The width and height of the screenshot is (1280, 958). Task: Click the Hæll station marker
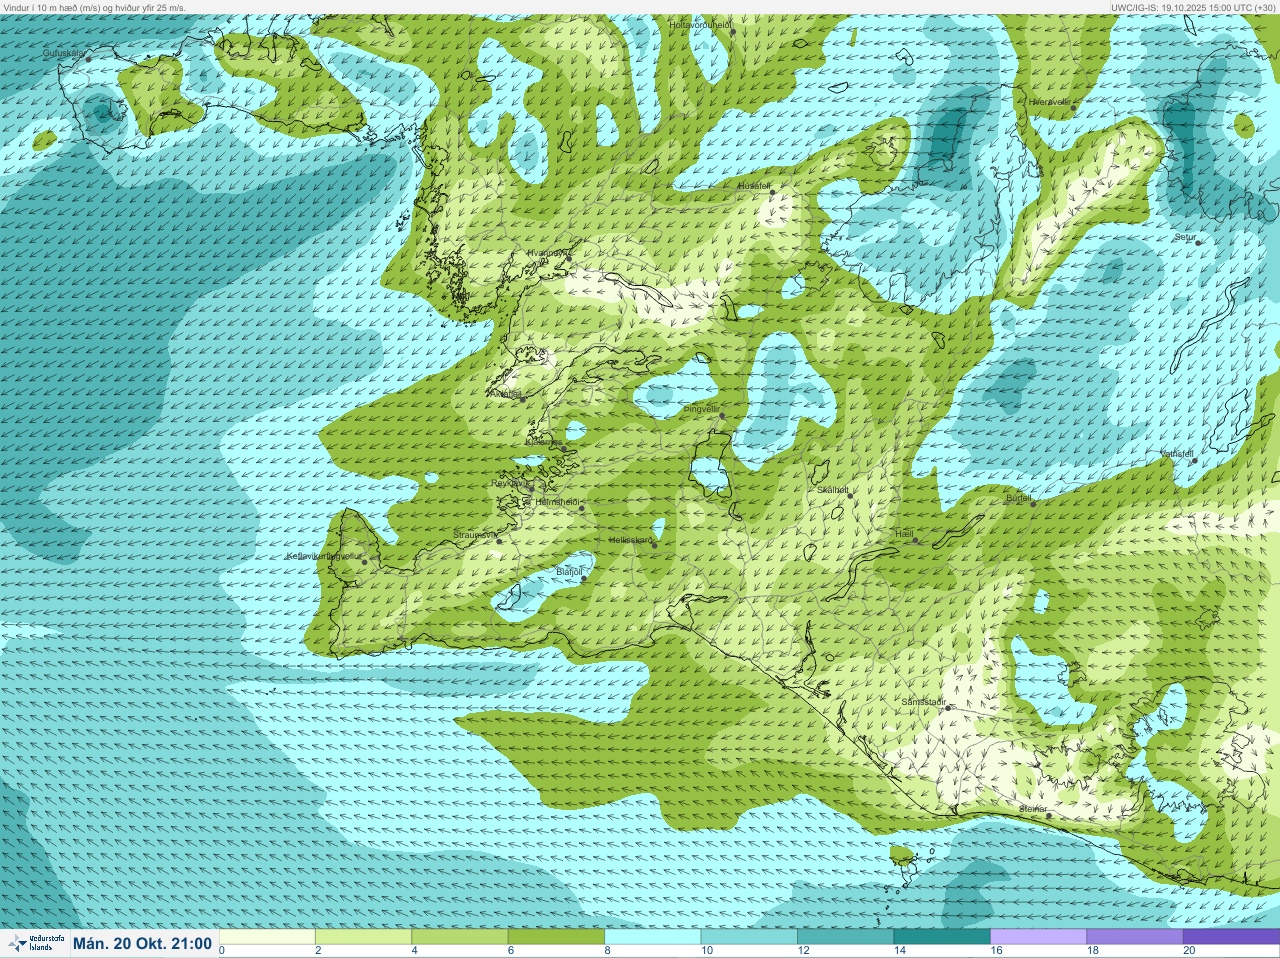tap(915, 541)
